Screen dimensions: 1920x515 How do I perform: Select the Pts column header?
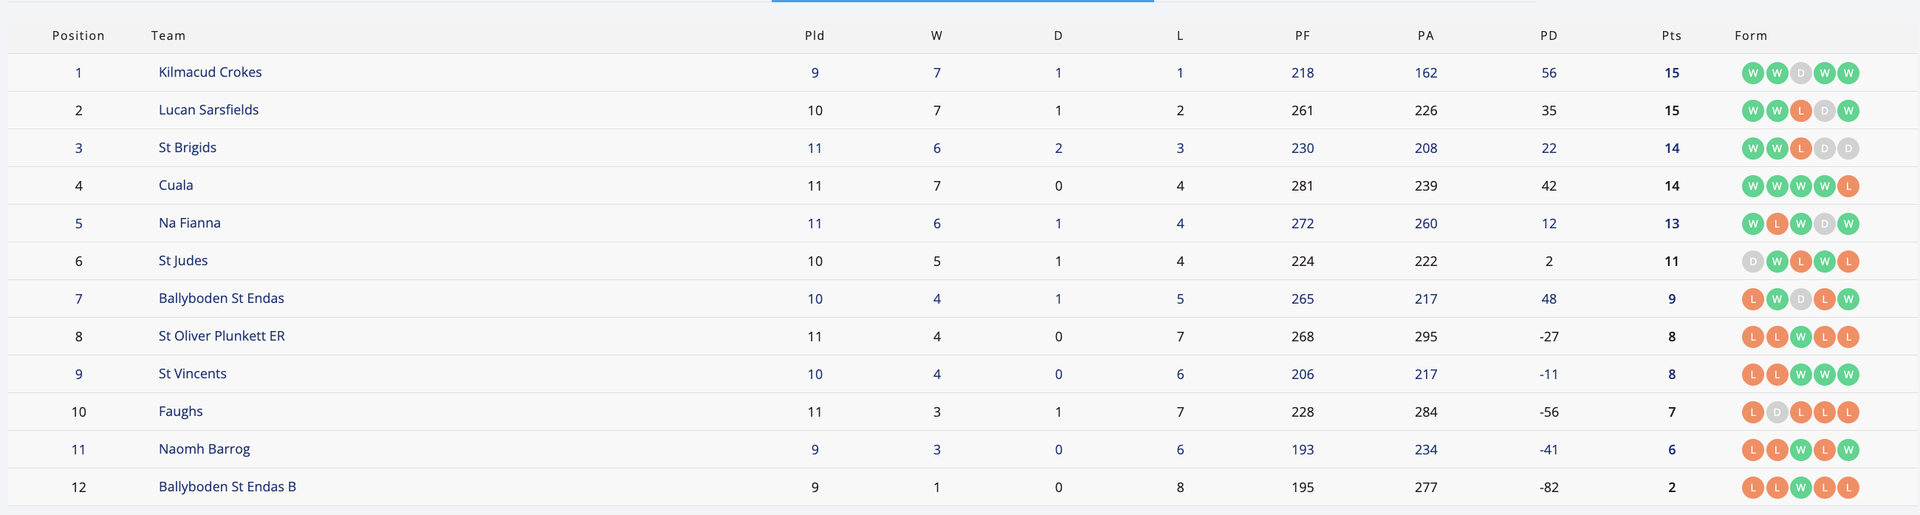(1671, 35)
